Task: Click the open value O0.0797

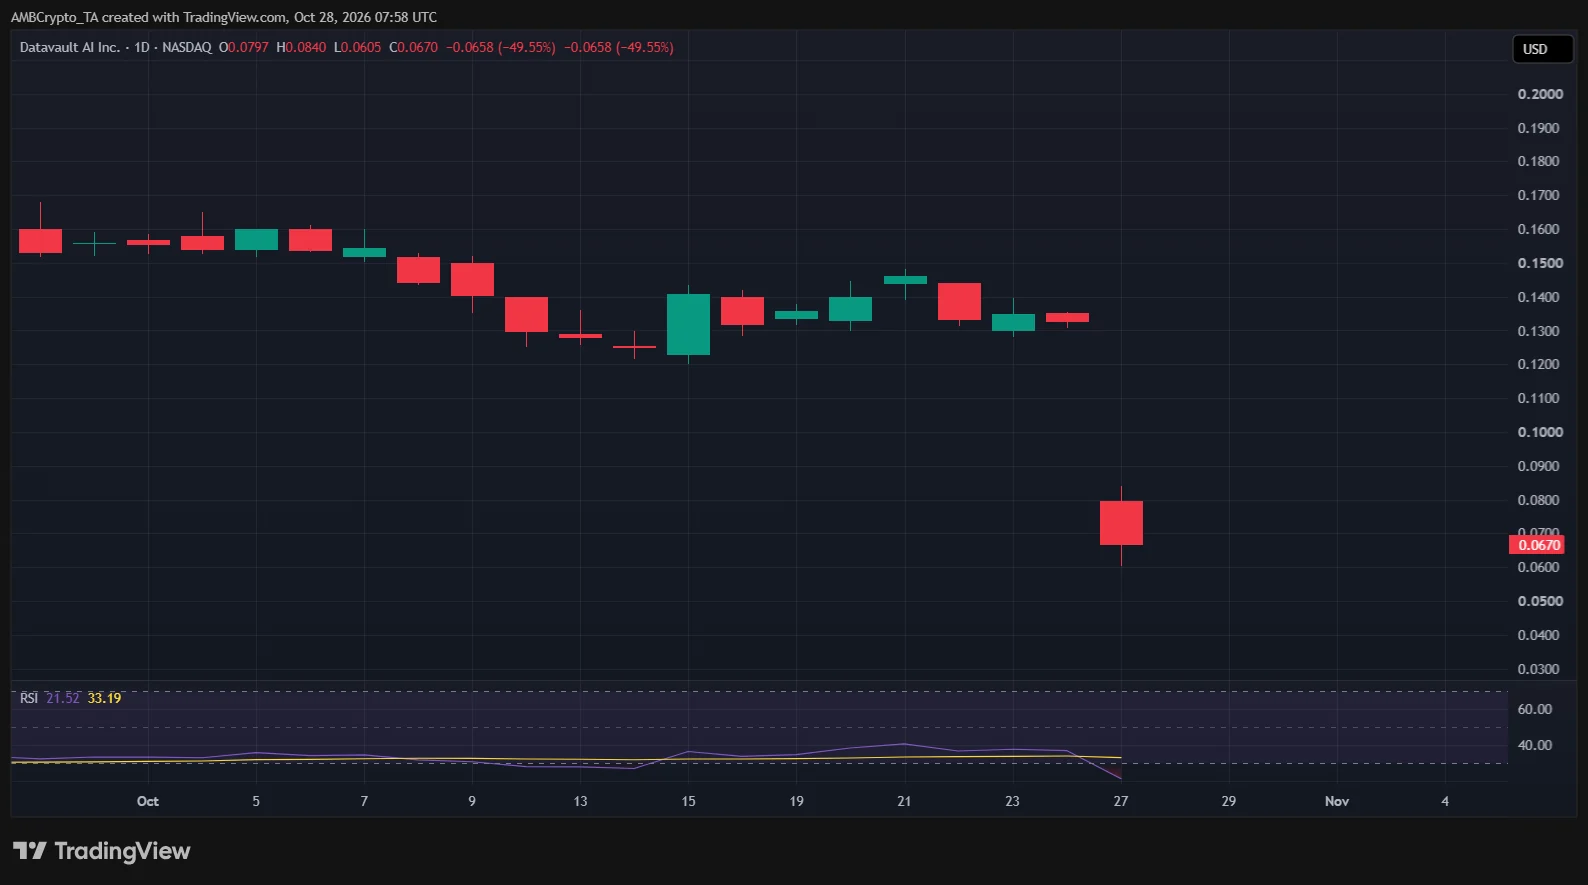Action: pos(244,47)
